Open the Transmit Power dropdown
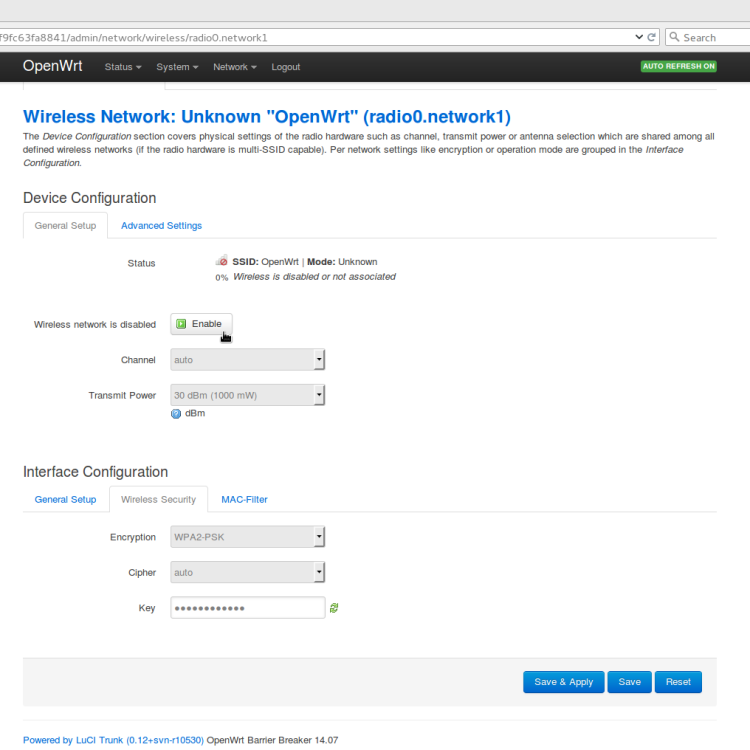 247,395
